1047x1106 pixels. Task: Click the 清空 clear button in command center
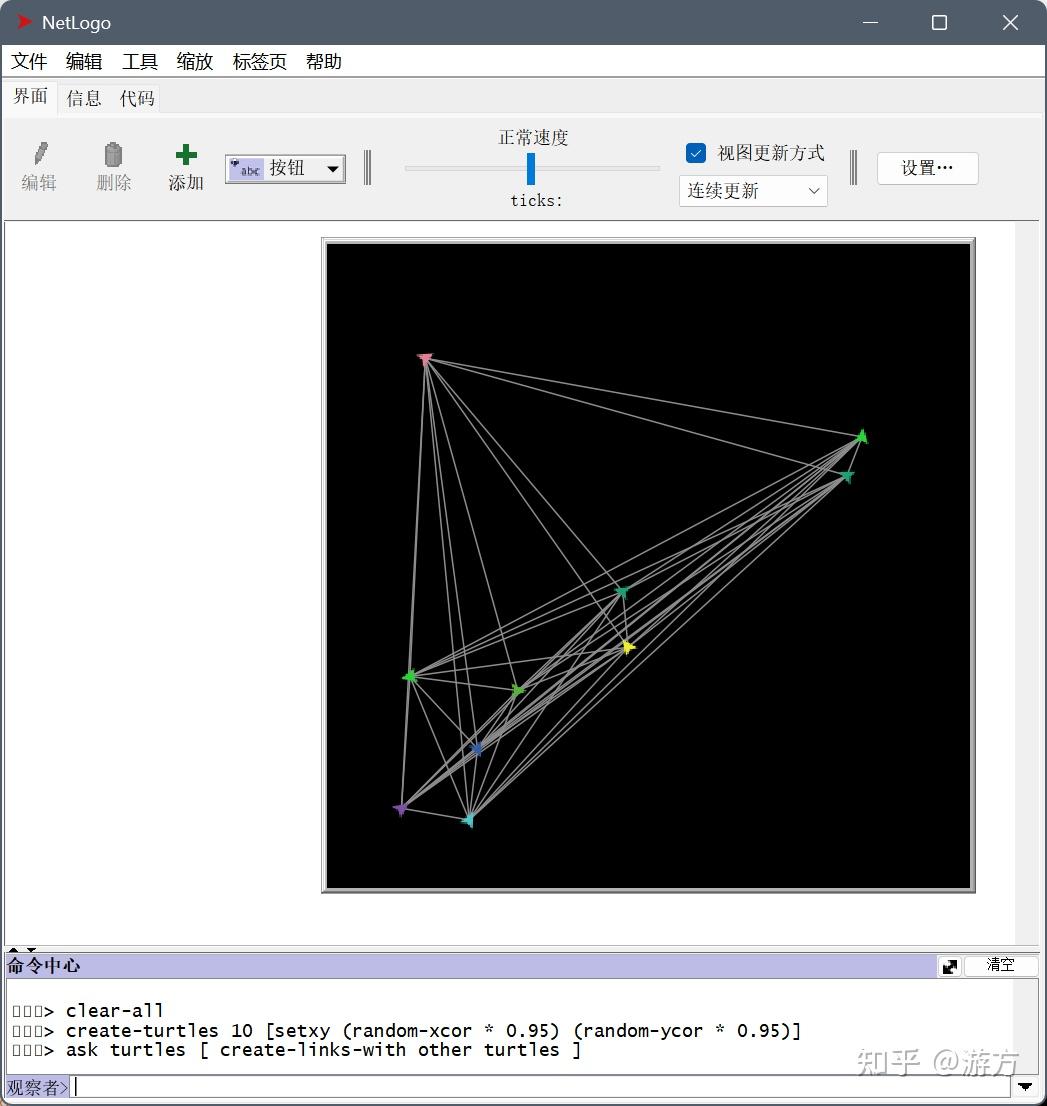[1000, 965]
